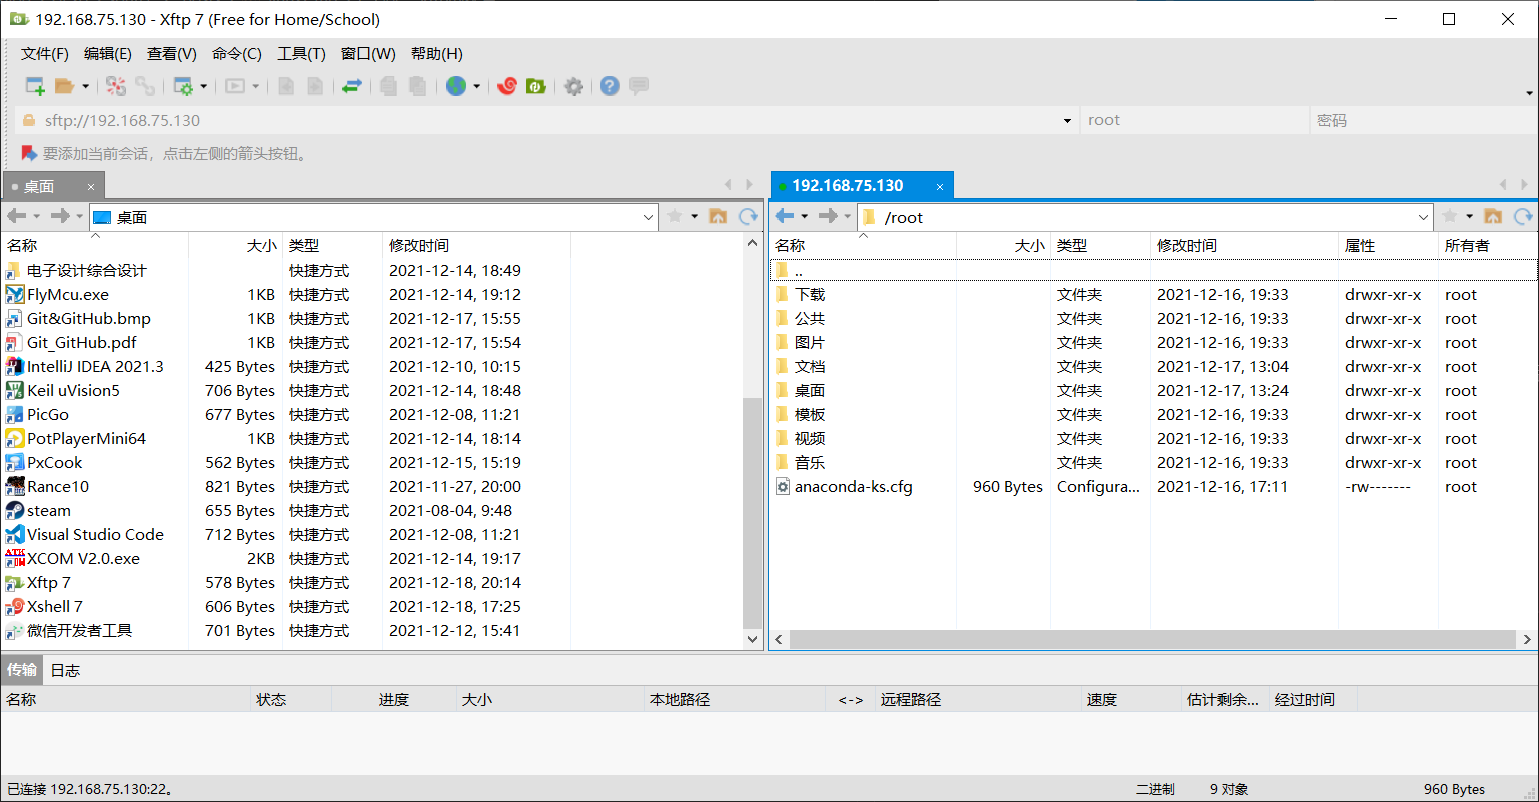This screenshot has width=1539, height=802.
Task: Open the 命令(C) menu
Action: pyautogui.click(x=237, y=54)
